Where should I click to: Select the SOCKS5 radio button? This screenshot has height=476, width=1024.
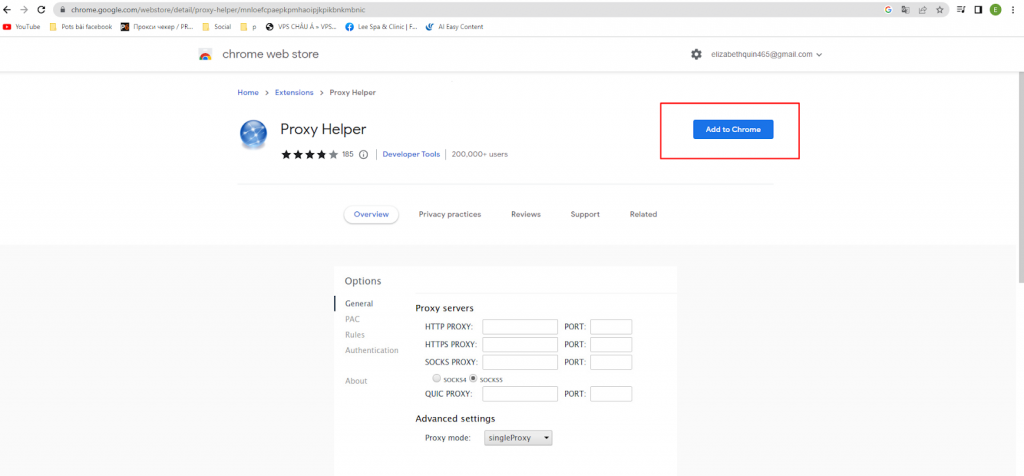pos(473,378)
